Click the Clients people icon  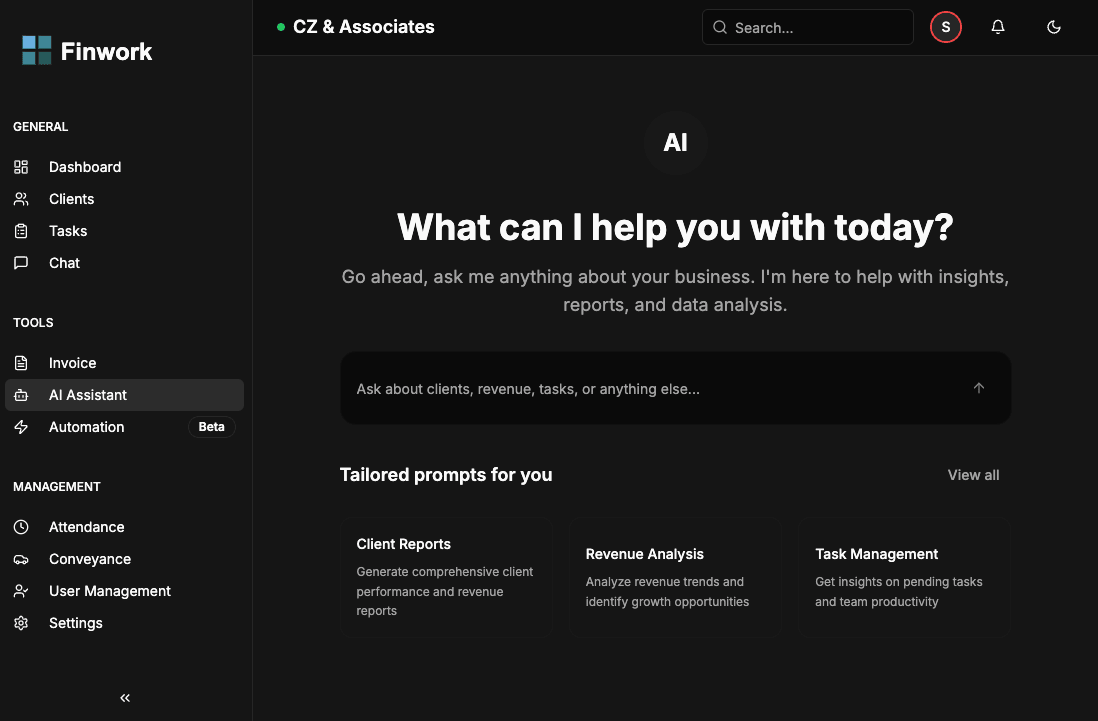click(21, 199)
